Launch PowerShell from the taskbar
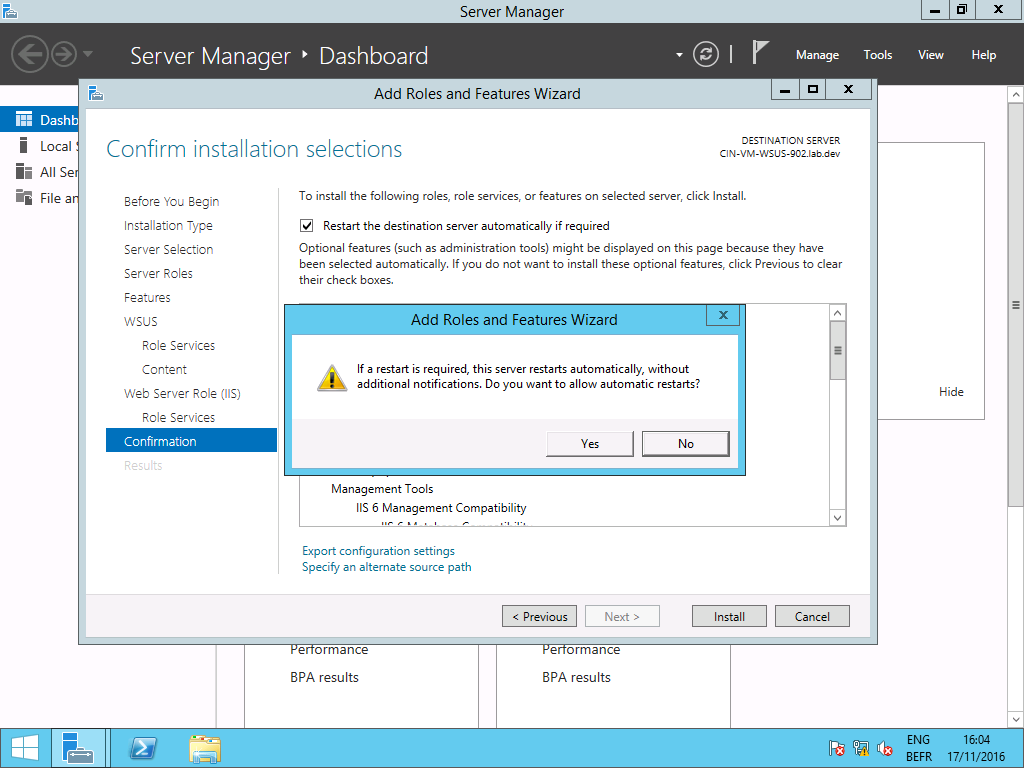 click(143, 748)
